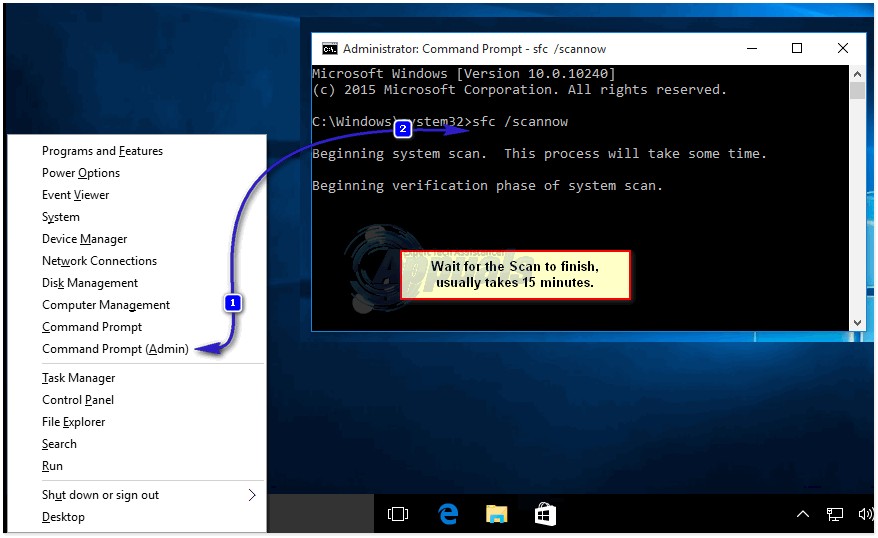Open the Windows Store taskbar icon
Image resolution: width=878 pixels, height=538 pixels.
coord(545,514)
